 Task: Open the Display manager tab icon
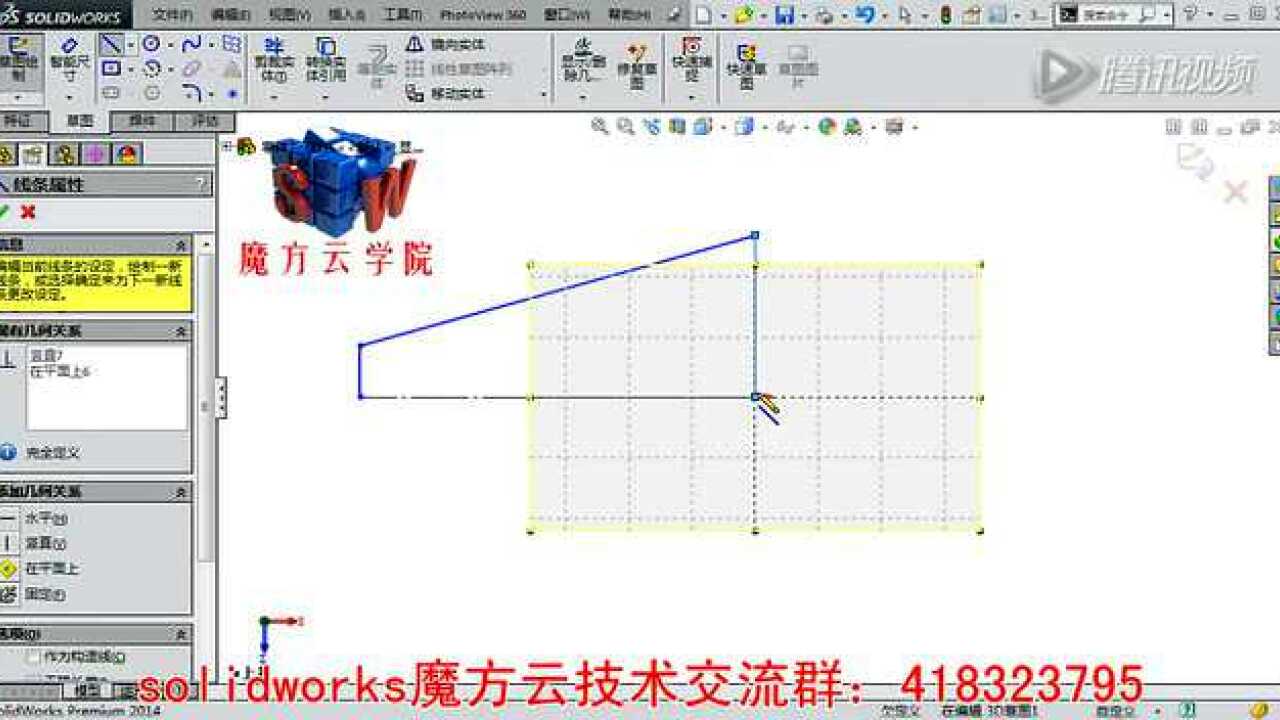pyautogui.click(x=126, y=153)
